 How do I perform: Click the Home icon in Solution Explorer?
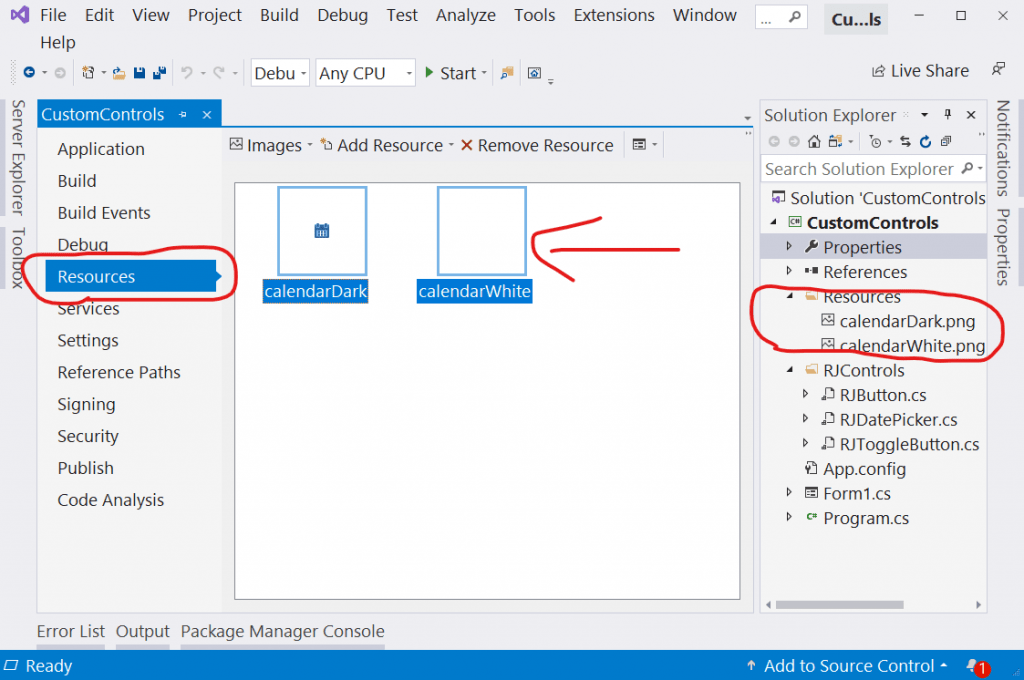(812, 142)
